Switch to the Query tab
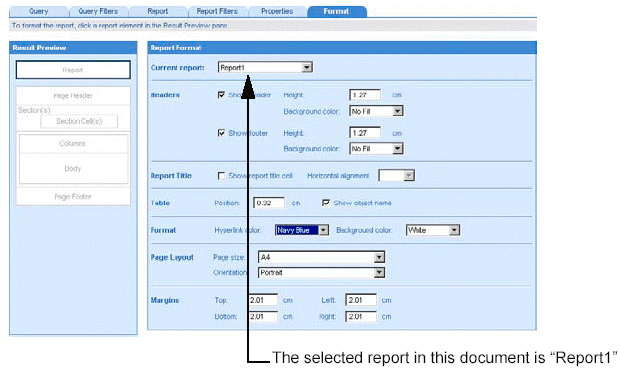This screenshot has height=369, width=620. 39,11
